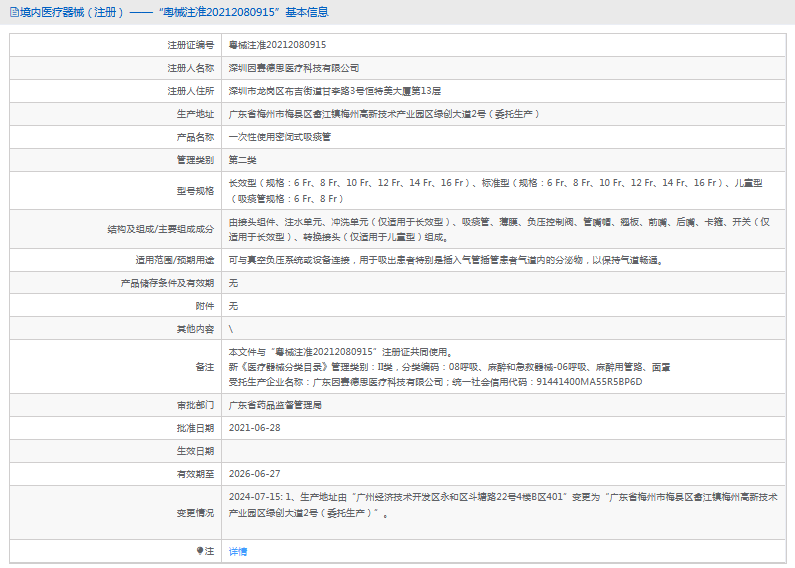Click the 生效日期 label
This screenshot has width=795, height=568.
(195, 451)
